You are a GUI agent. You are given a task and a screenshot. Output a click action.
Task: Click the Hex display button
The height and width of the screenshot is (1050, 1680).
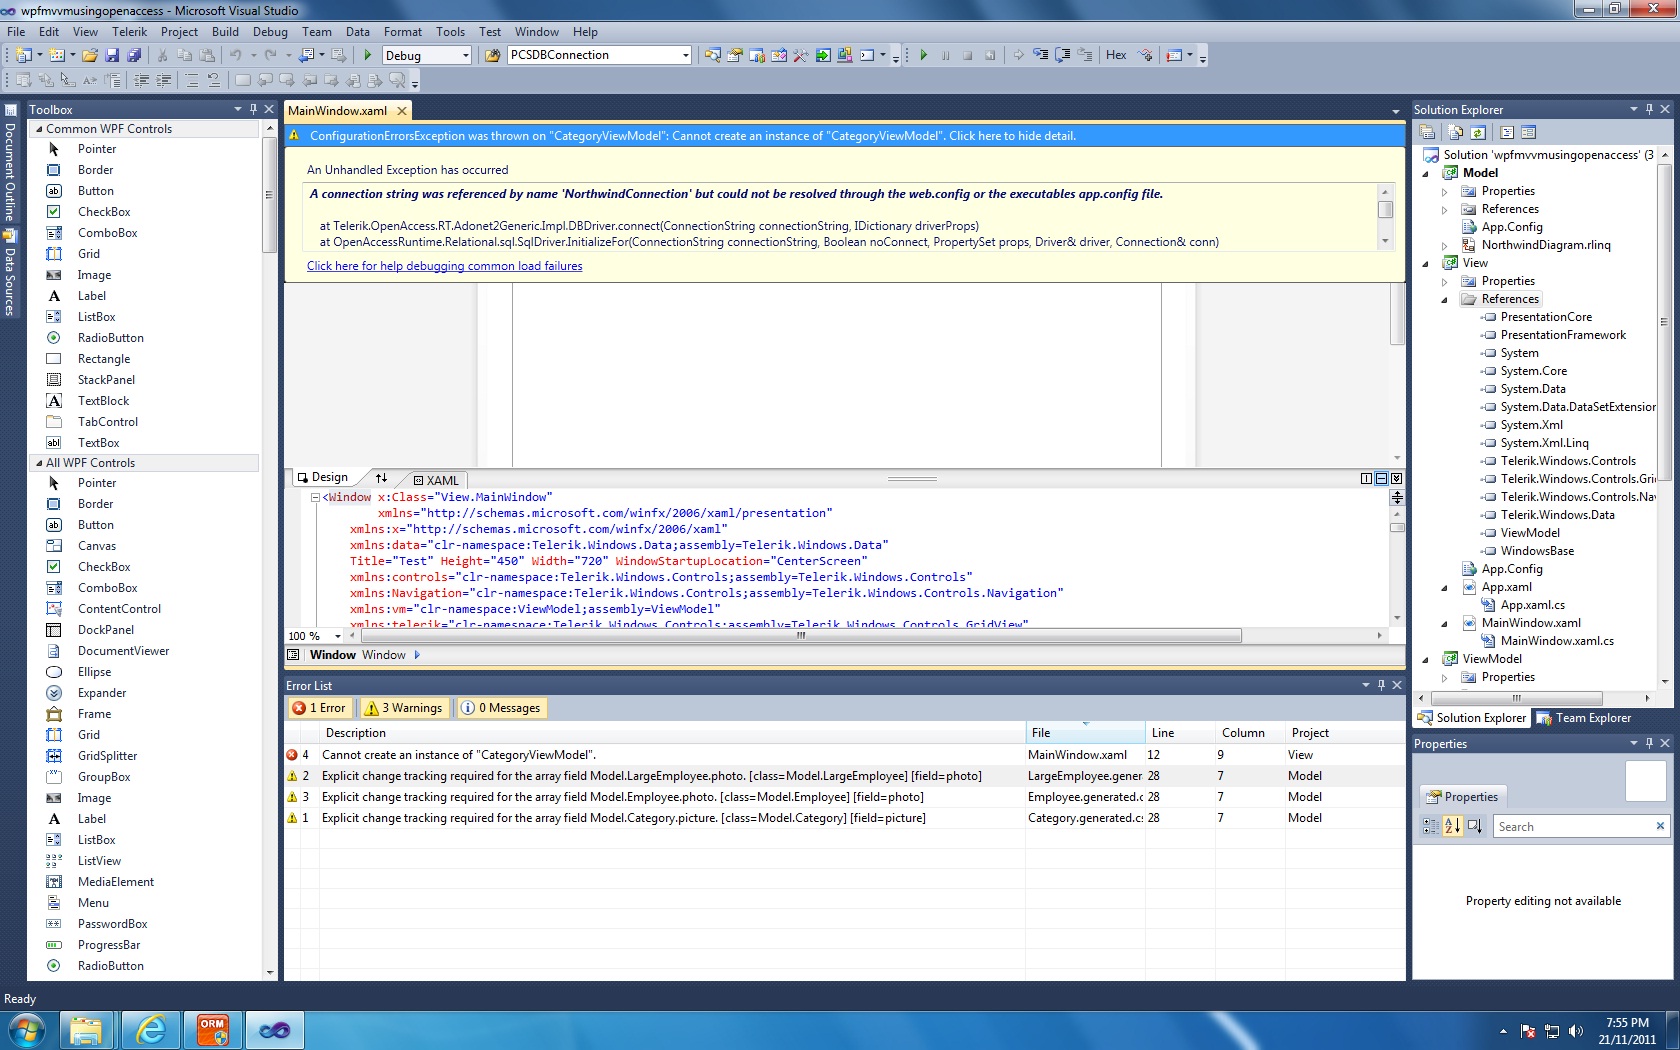pyautogui.click(x=1116, y=56)
